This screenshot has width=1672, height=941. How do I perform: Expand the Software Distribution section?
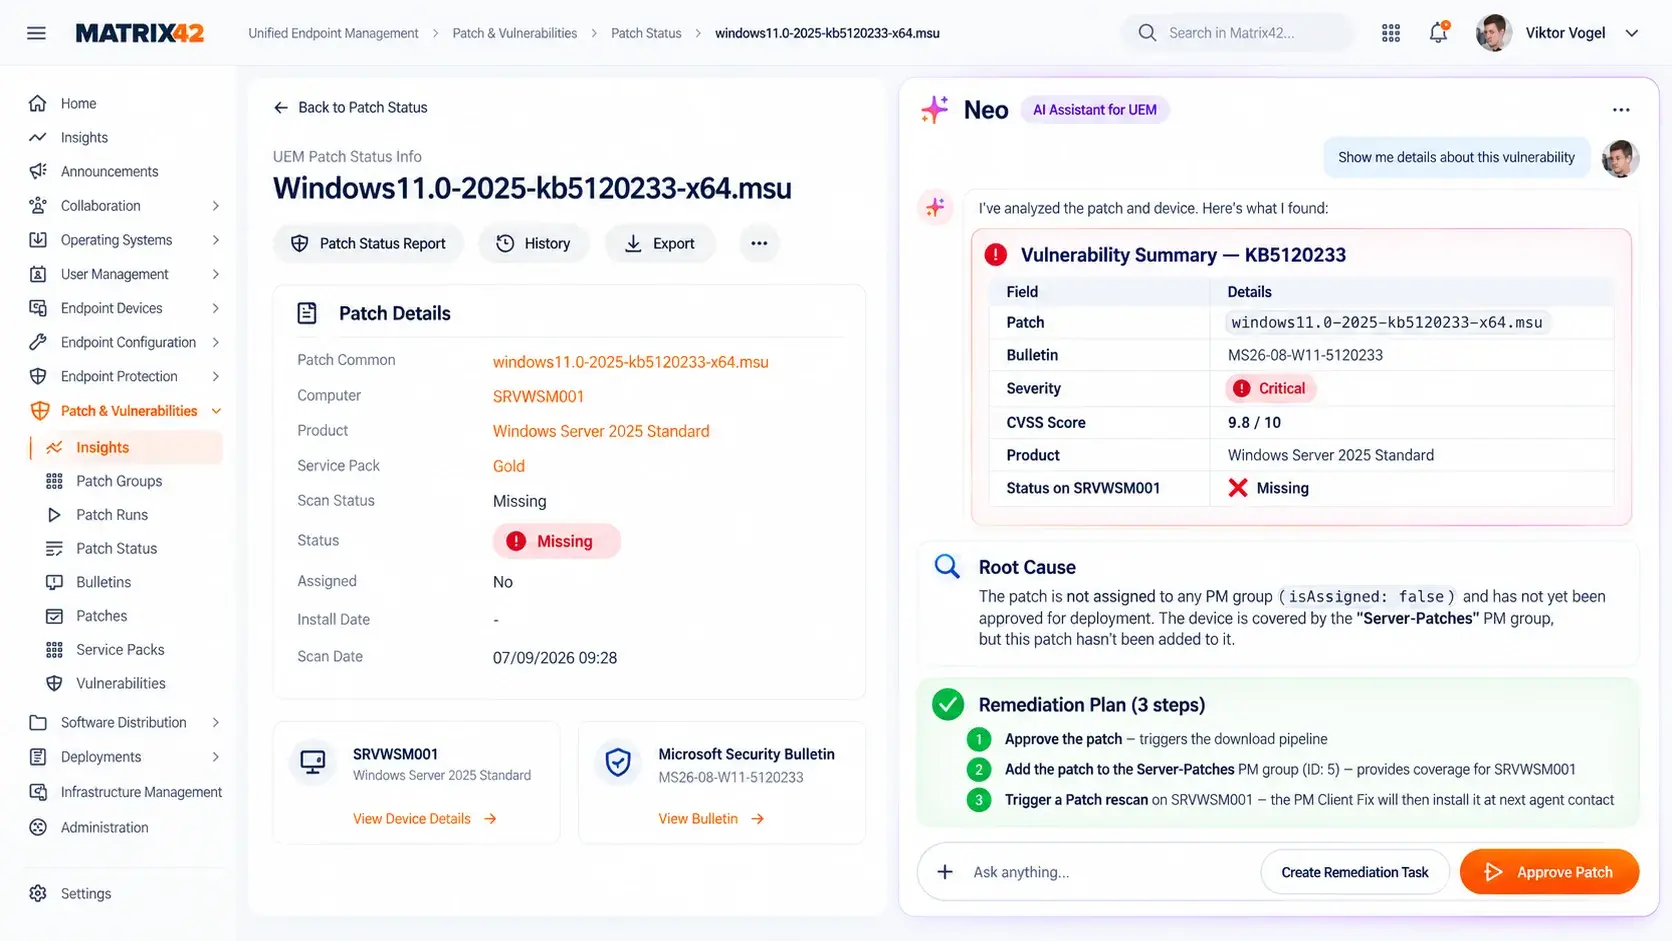(216, 722)
